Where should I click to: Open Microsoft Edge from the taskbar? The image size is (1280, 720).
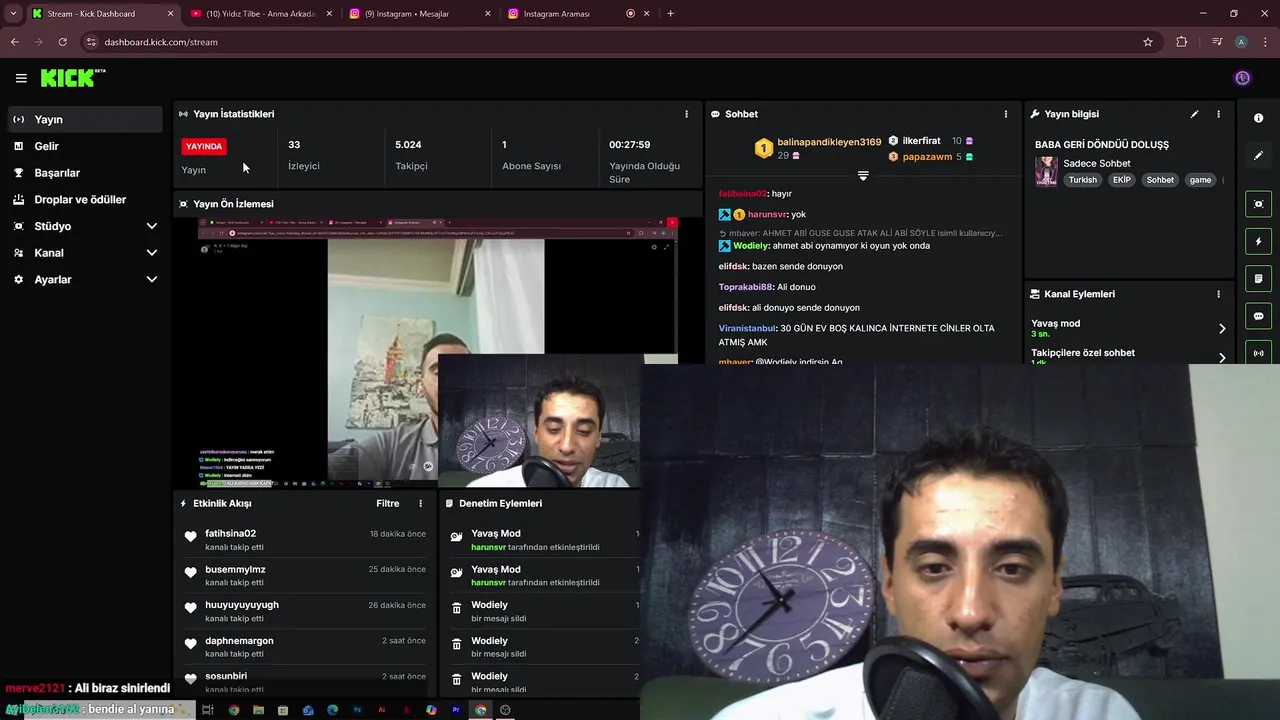click(x=332, y=710)
